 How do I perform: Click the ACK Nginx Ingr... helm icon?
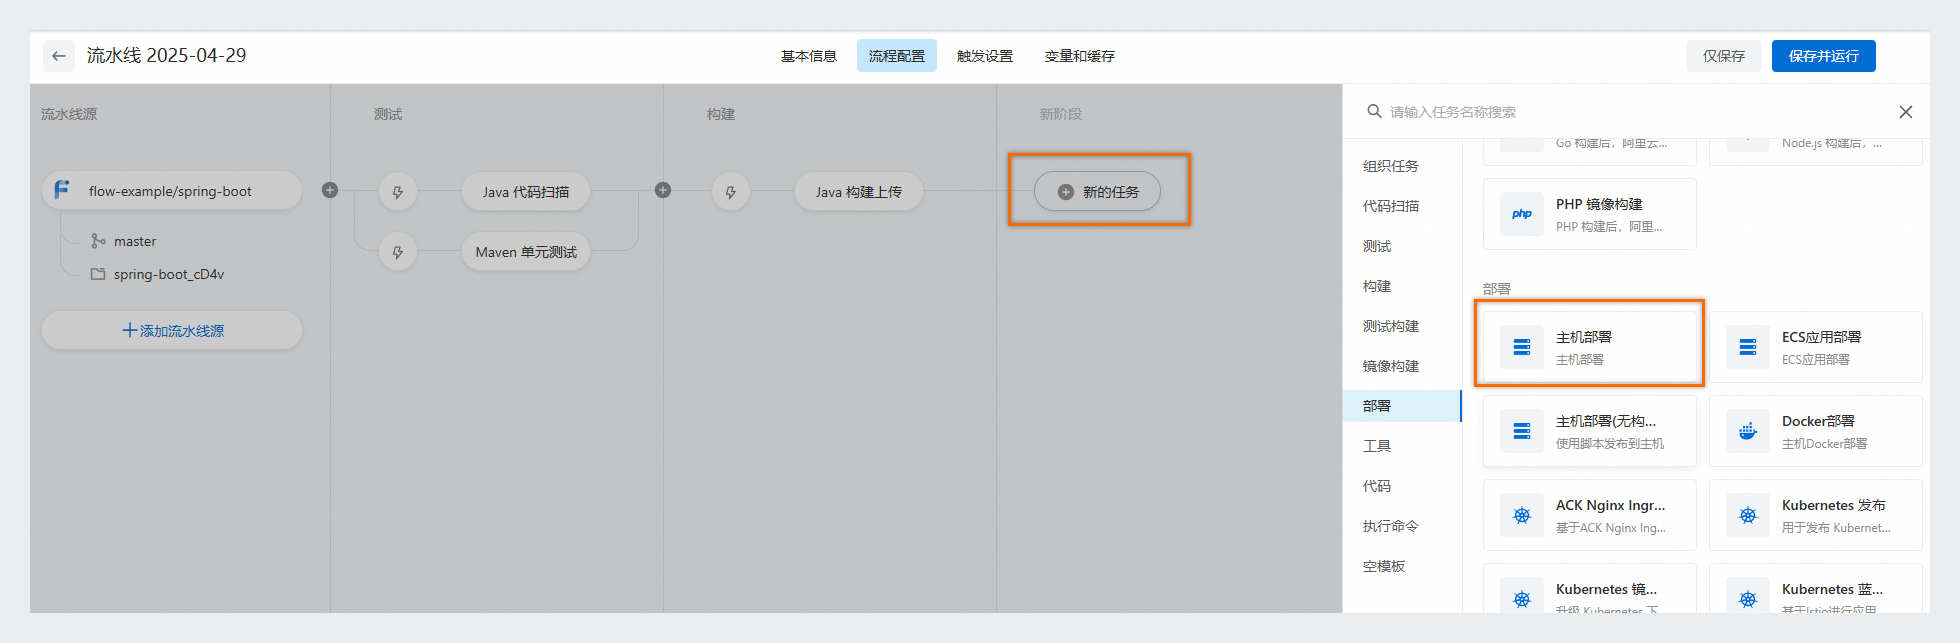click(x=1522, y=515)
